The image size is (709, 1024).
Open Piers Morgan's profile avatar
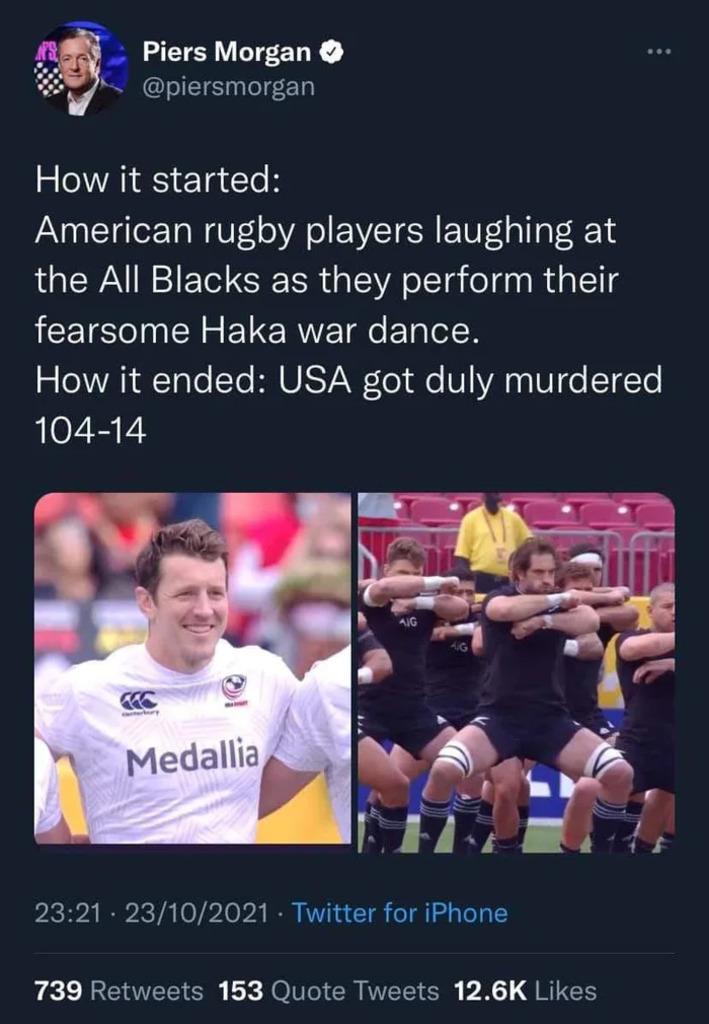click(x=81, y=68)
